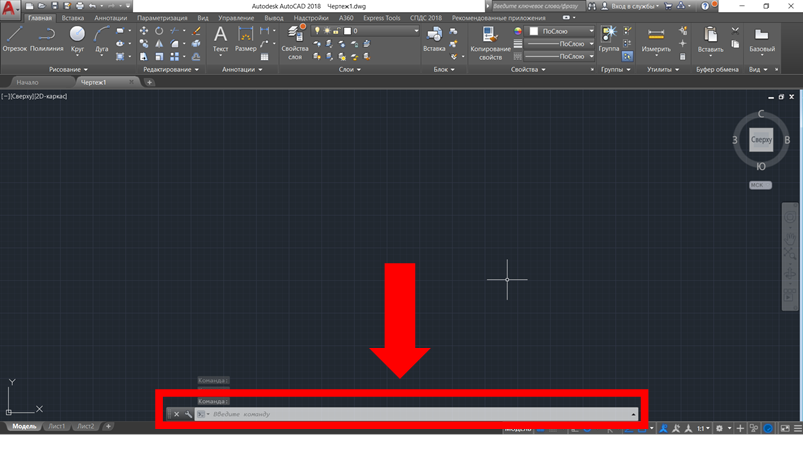This screenshot has height=450, width=803.
Task: Click the Круг circle tool
Action: [77, 38]
